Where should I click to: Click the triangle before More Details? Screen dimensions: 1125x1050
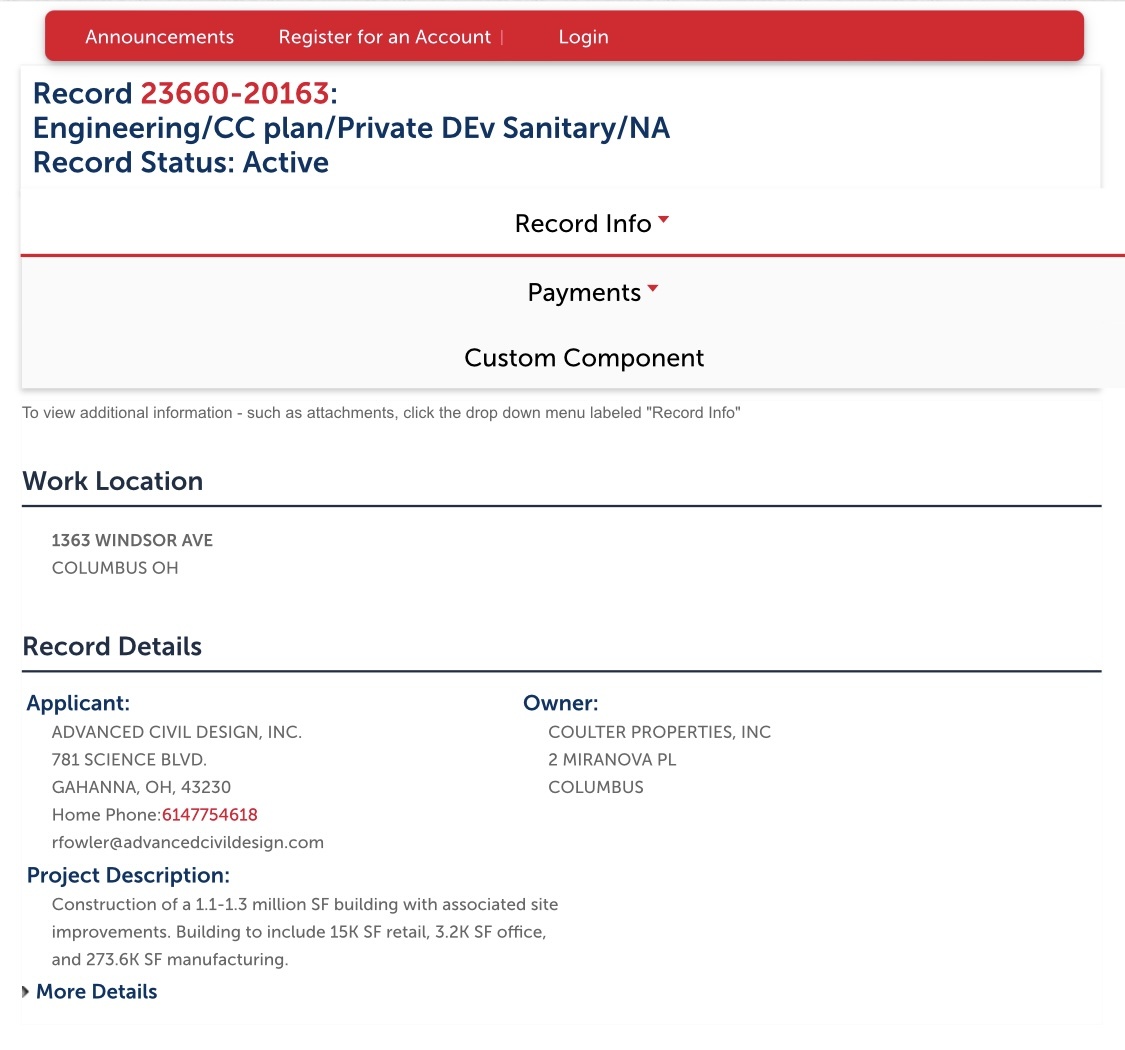coord(26,992)
